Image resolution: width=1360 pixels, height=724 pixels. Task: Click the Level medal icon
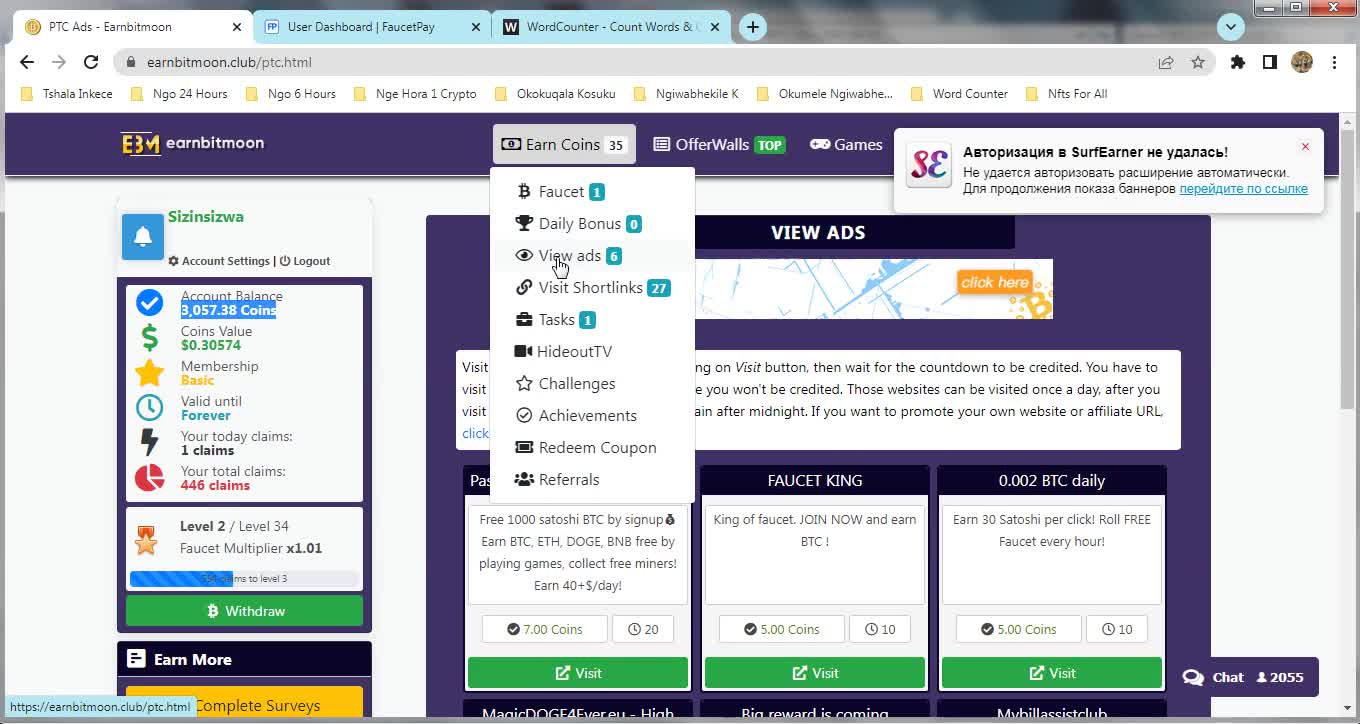[146, 540]
